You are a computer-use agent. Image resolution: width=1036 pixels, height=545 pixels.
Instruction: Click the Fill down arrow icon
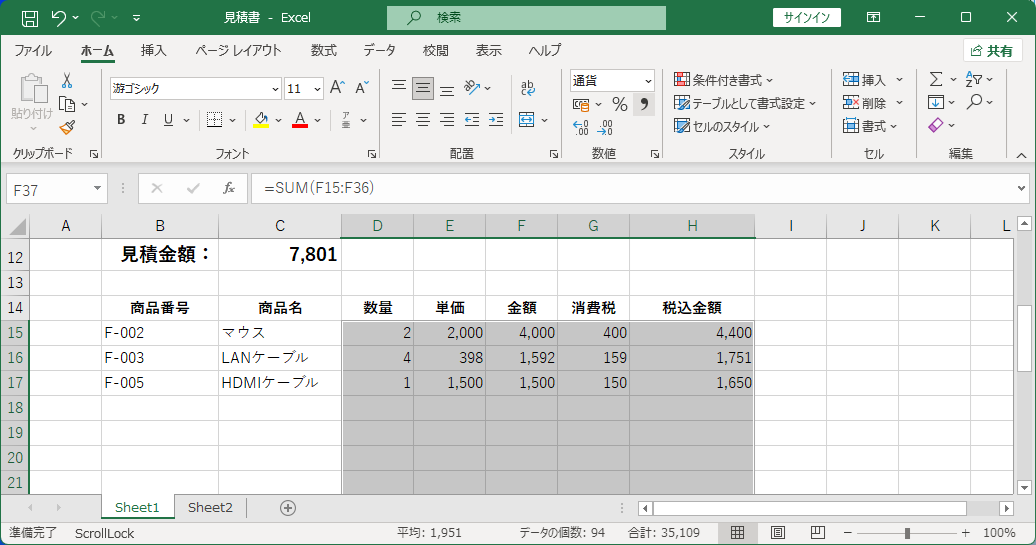(936, 102)
